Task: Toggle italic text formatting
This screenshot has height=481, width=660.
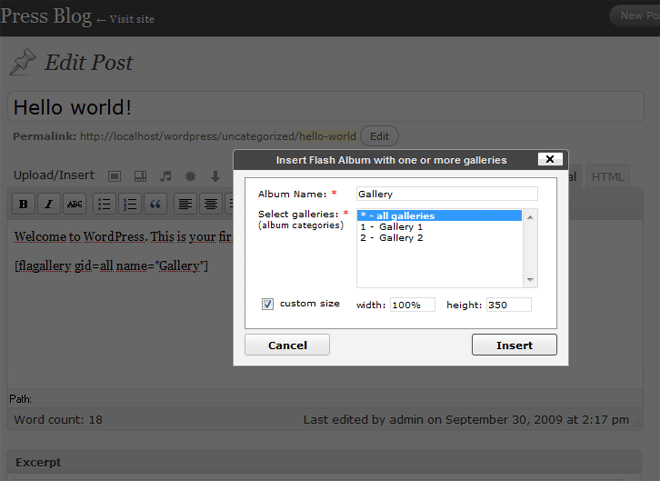Action: tap(48, 204)
